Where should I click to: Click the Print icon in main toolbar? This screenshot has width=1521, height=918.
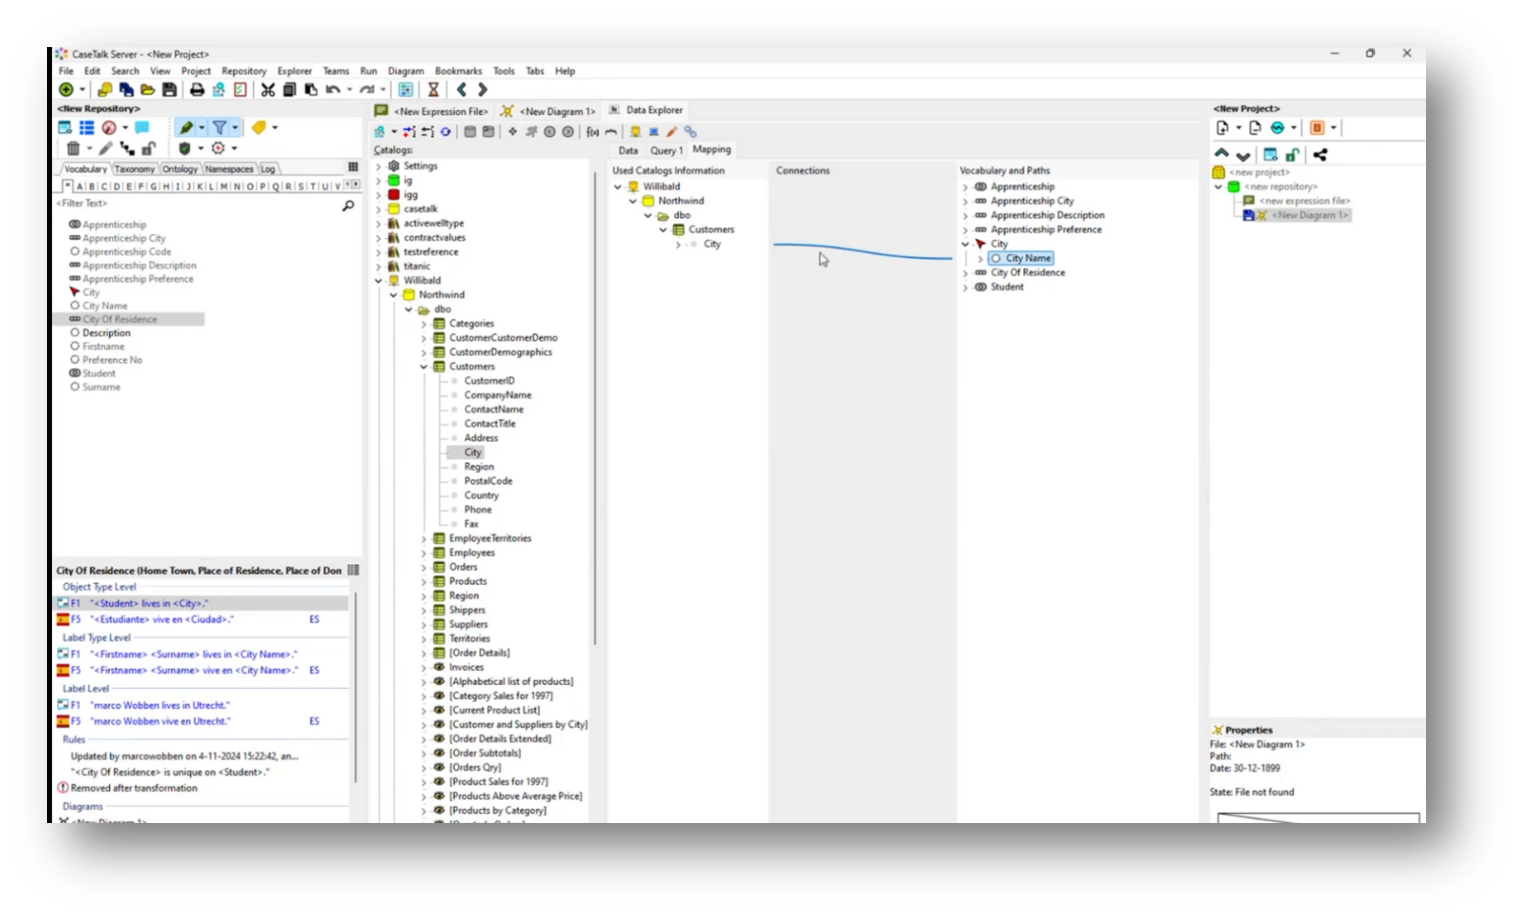pos(197,90)
